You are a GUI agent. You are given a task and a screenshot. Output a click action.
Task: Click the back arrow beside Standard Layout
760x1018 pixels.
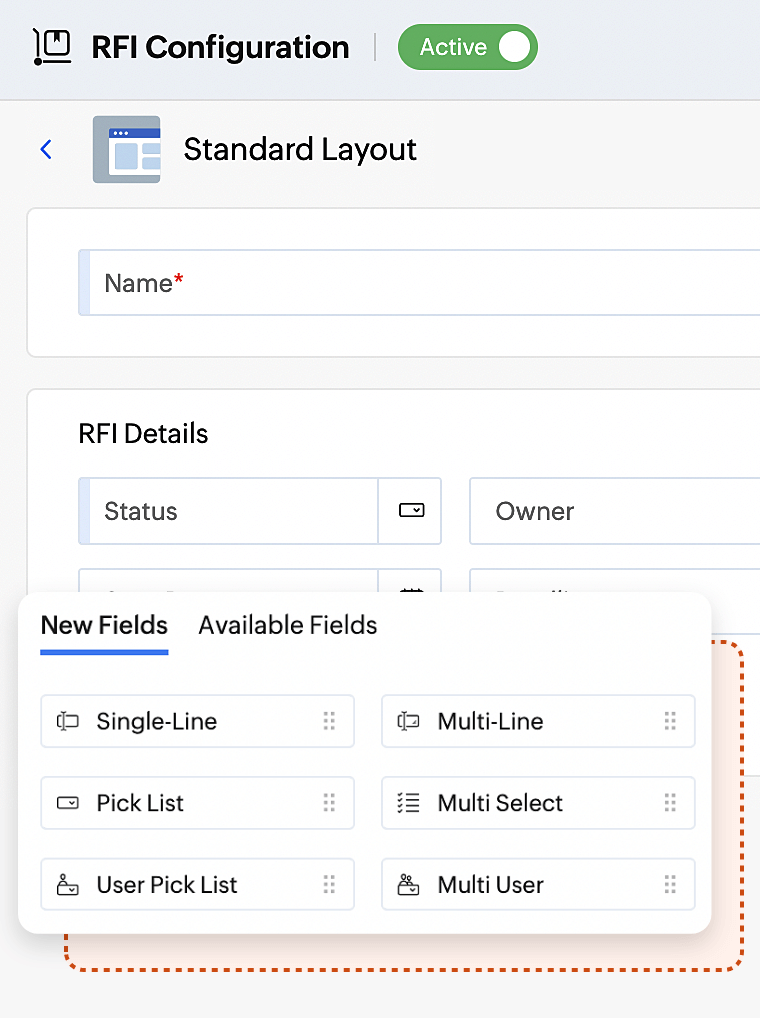click(45, 148)
